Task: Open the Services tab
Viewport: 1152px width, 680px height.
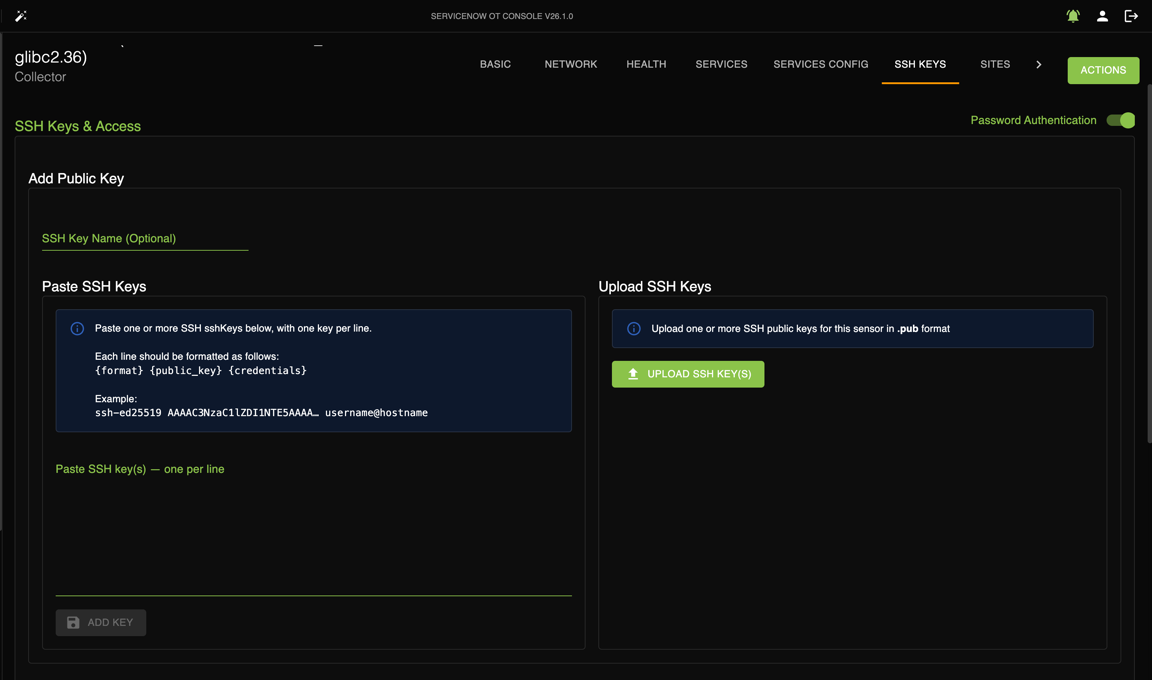Action: coord(721,65)
